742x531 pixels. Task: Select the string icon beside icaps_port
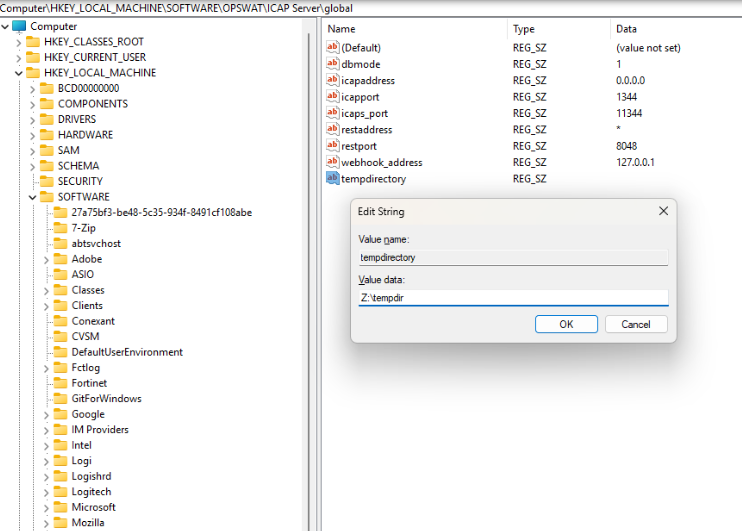(333, 113)
